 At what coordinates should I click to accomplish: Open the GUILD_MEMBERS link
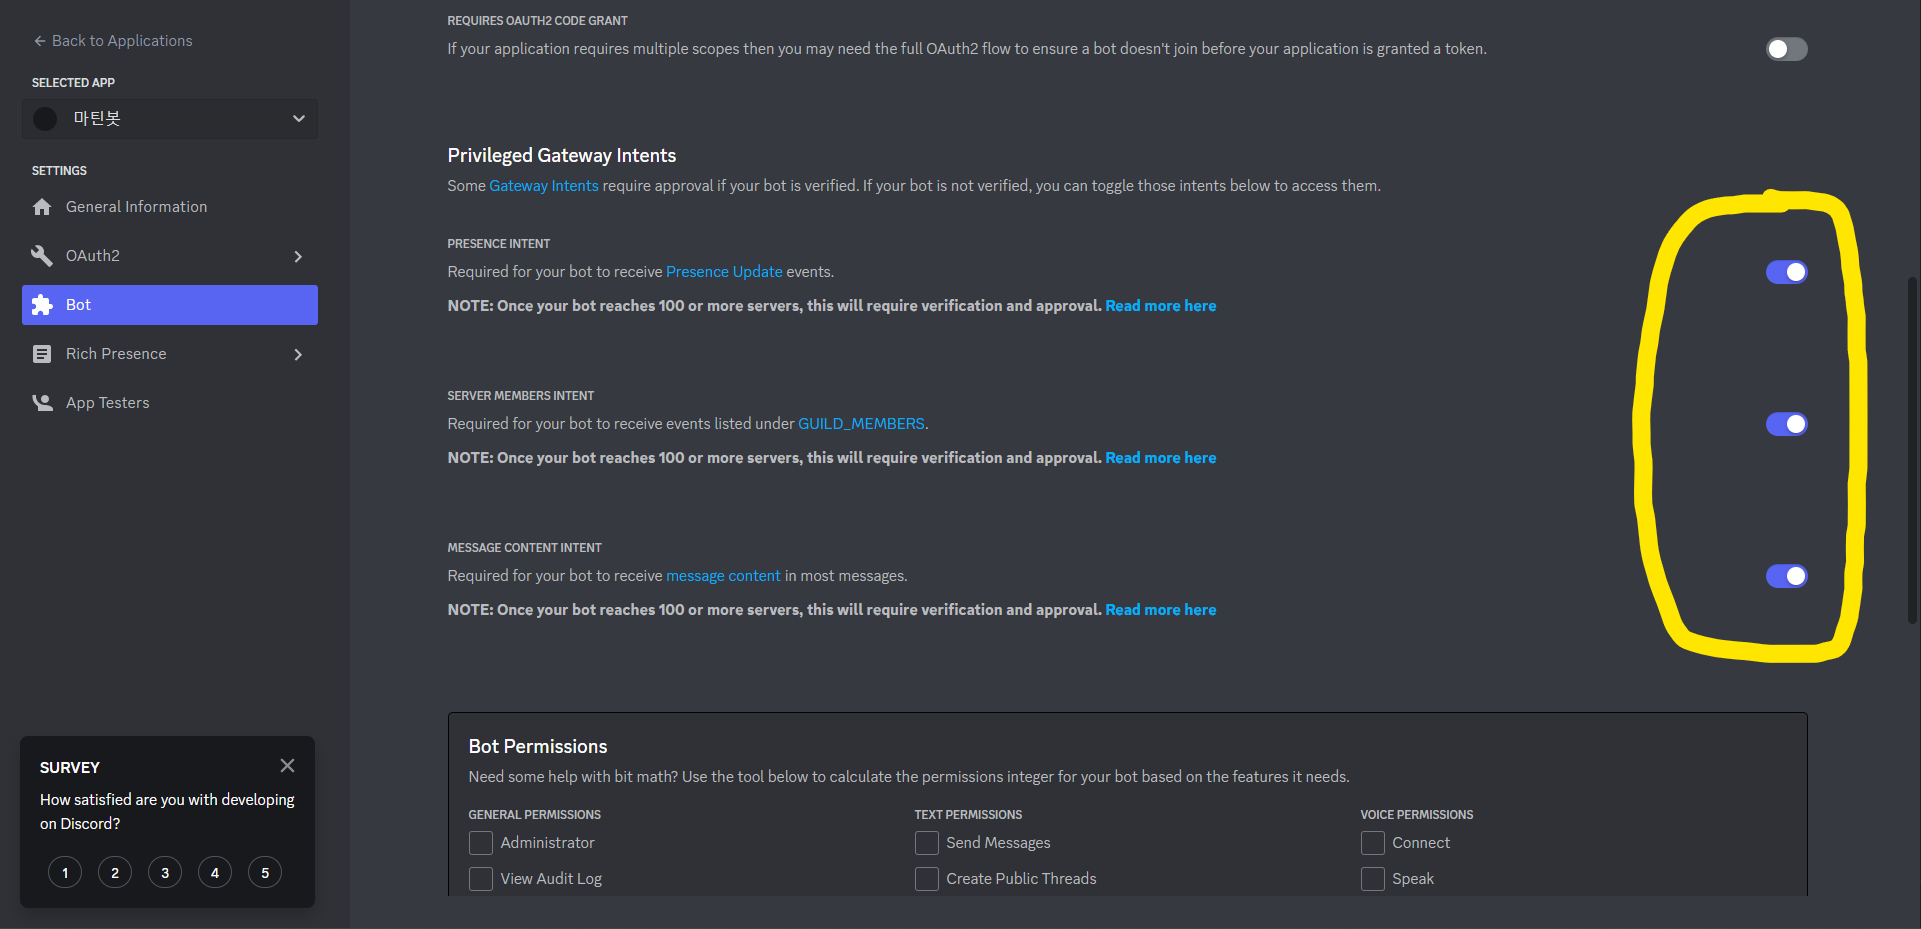coord(861,424)
